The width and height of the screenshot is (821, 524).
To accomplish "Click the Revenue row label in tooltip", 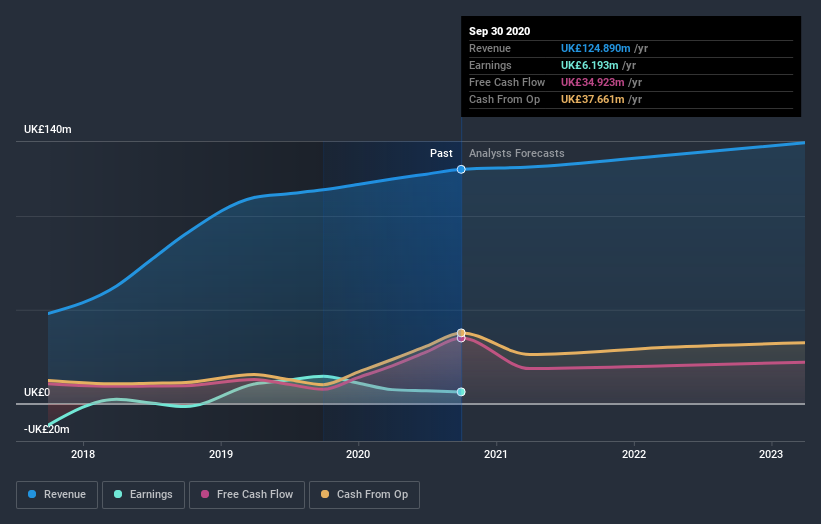I will 490,48.
